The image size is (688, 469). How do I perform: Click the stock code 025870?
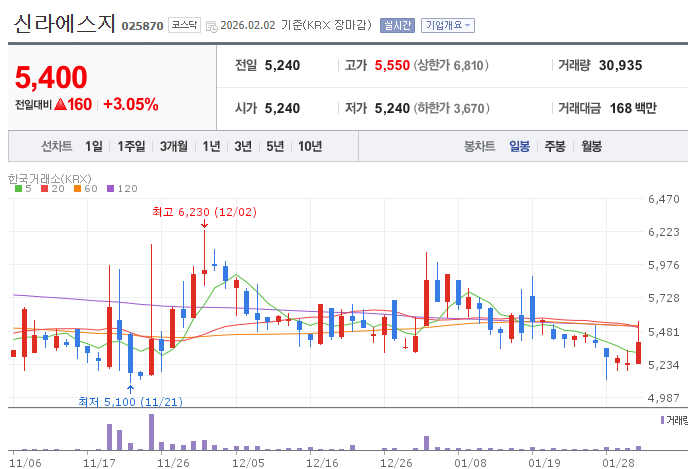[142, 26]
